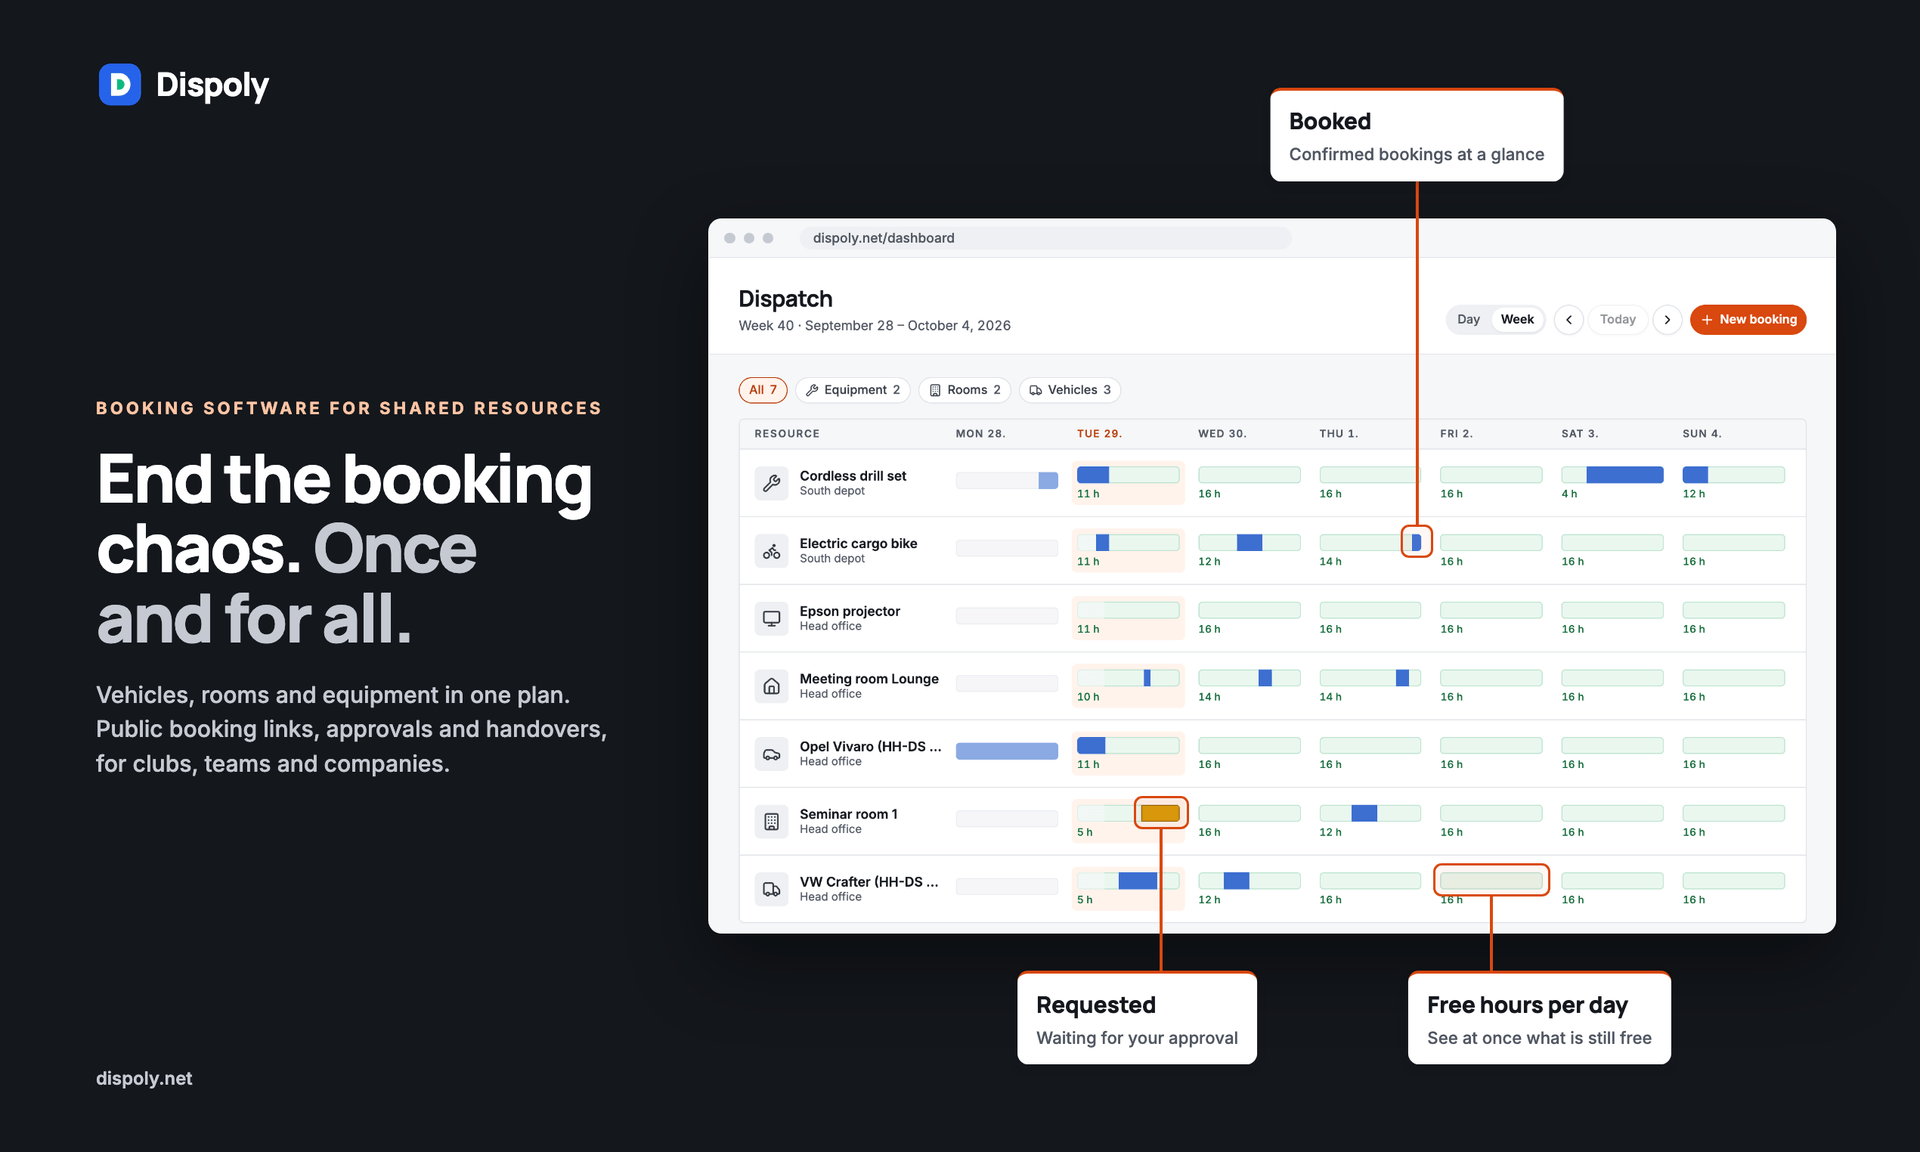This screenshot has width=1920, height=1152.
Task: Click the New booking button
Action: coord(1748,320)
